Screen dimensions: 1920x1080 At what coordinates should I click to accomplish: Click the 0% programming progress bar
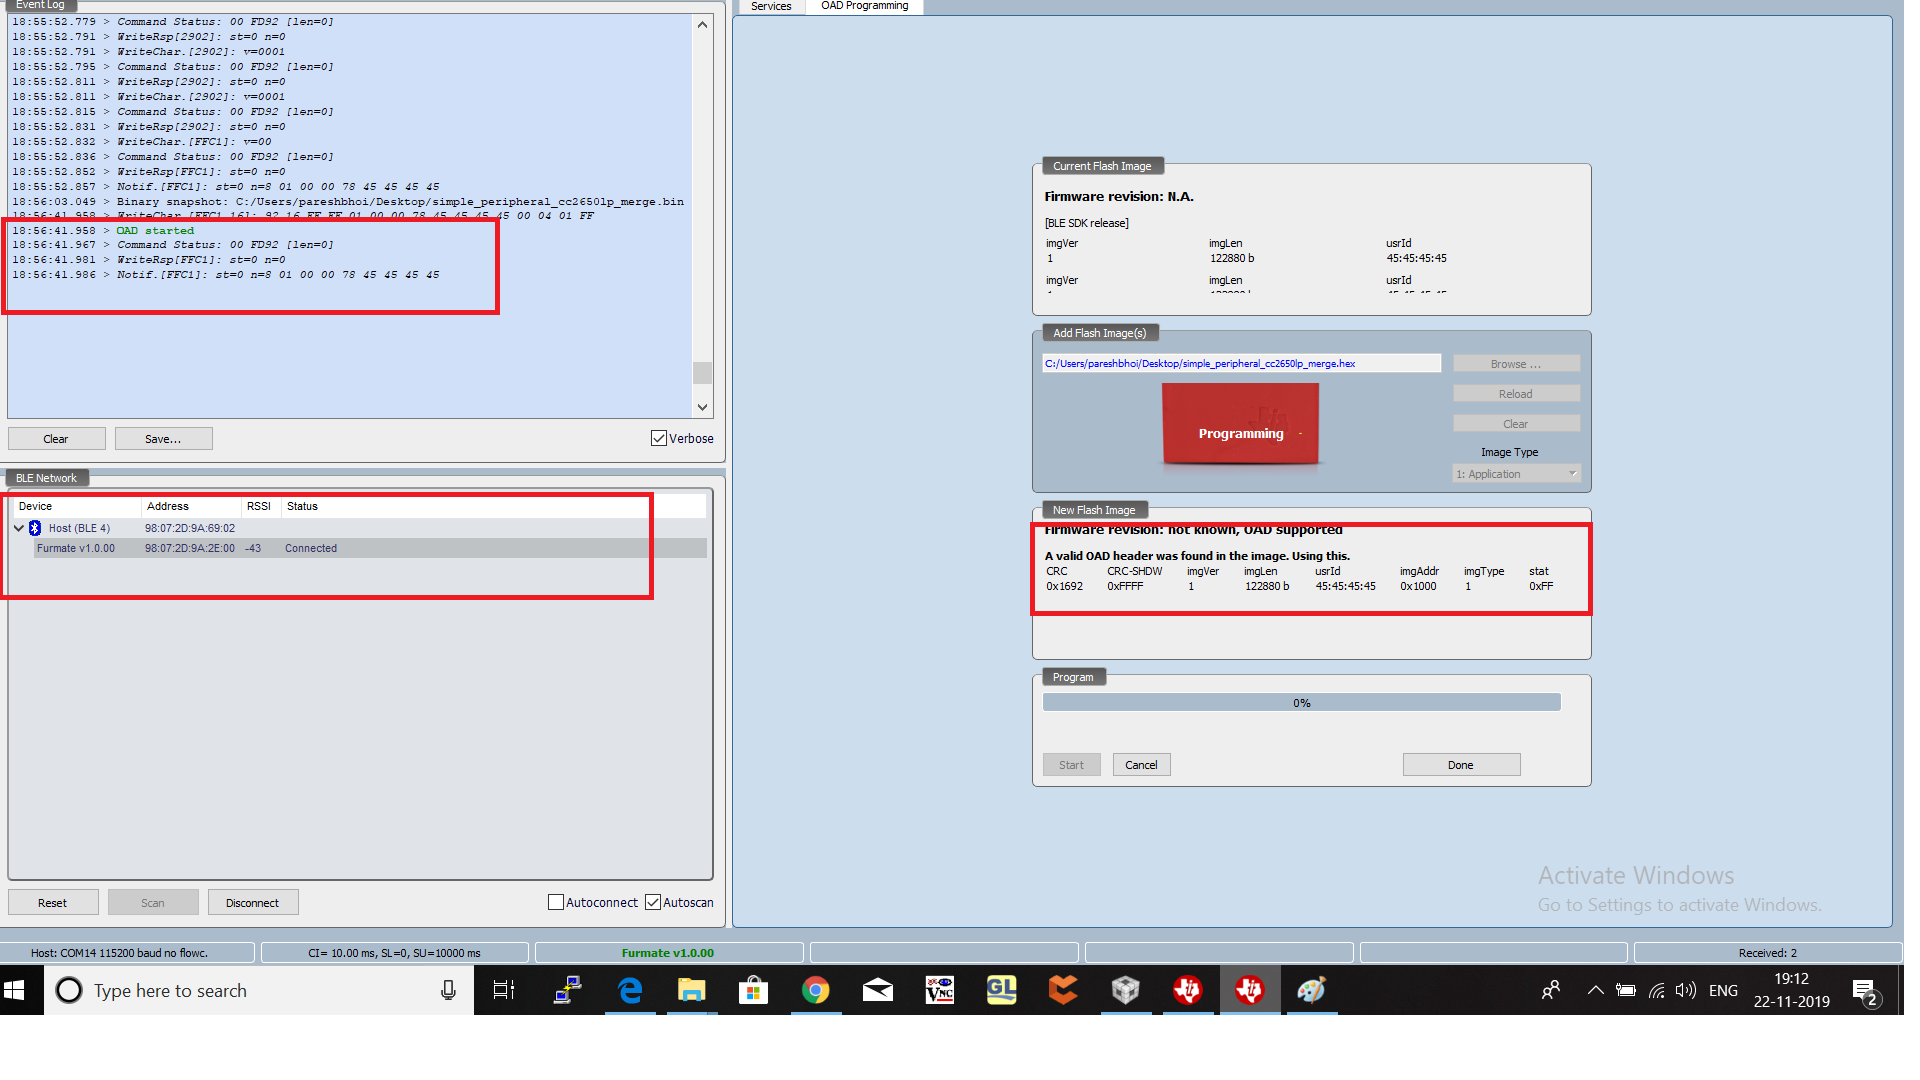[x=1300, y=702]
